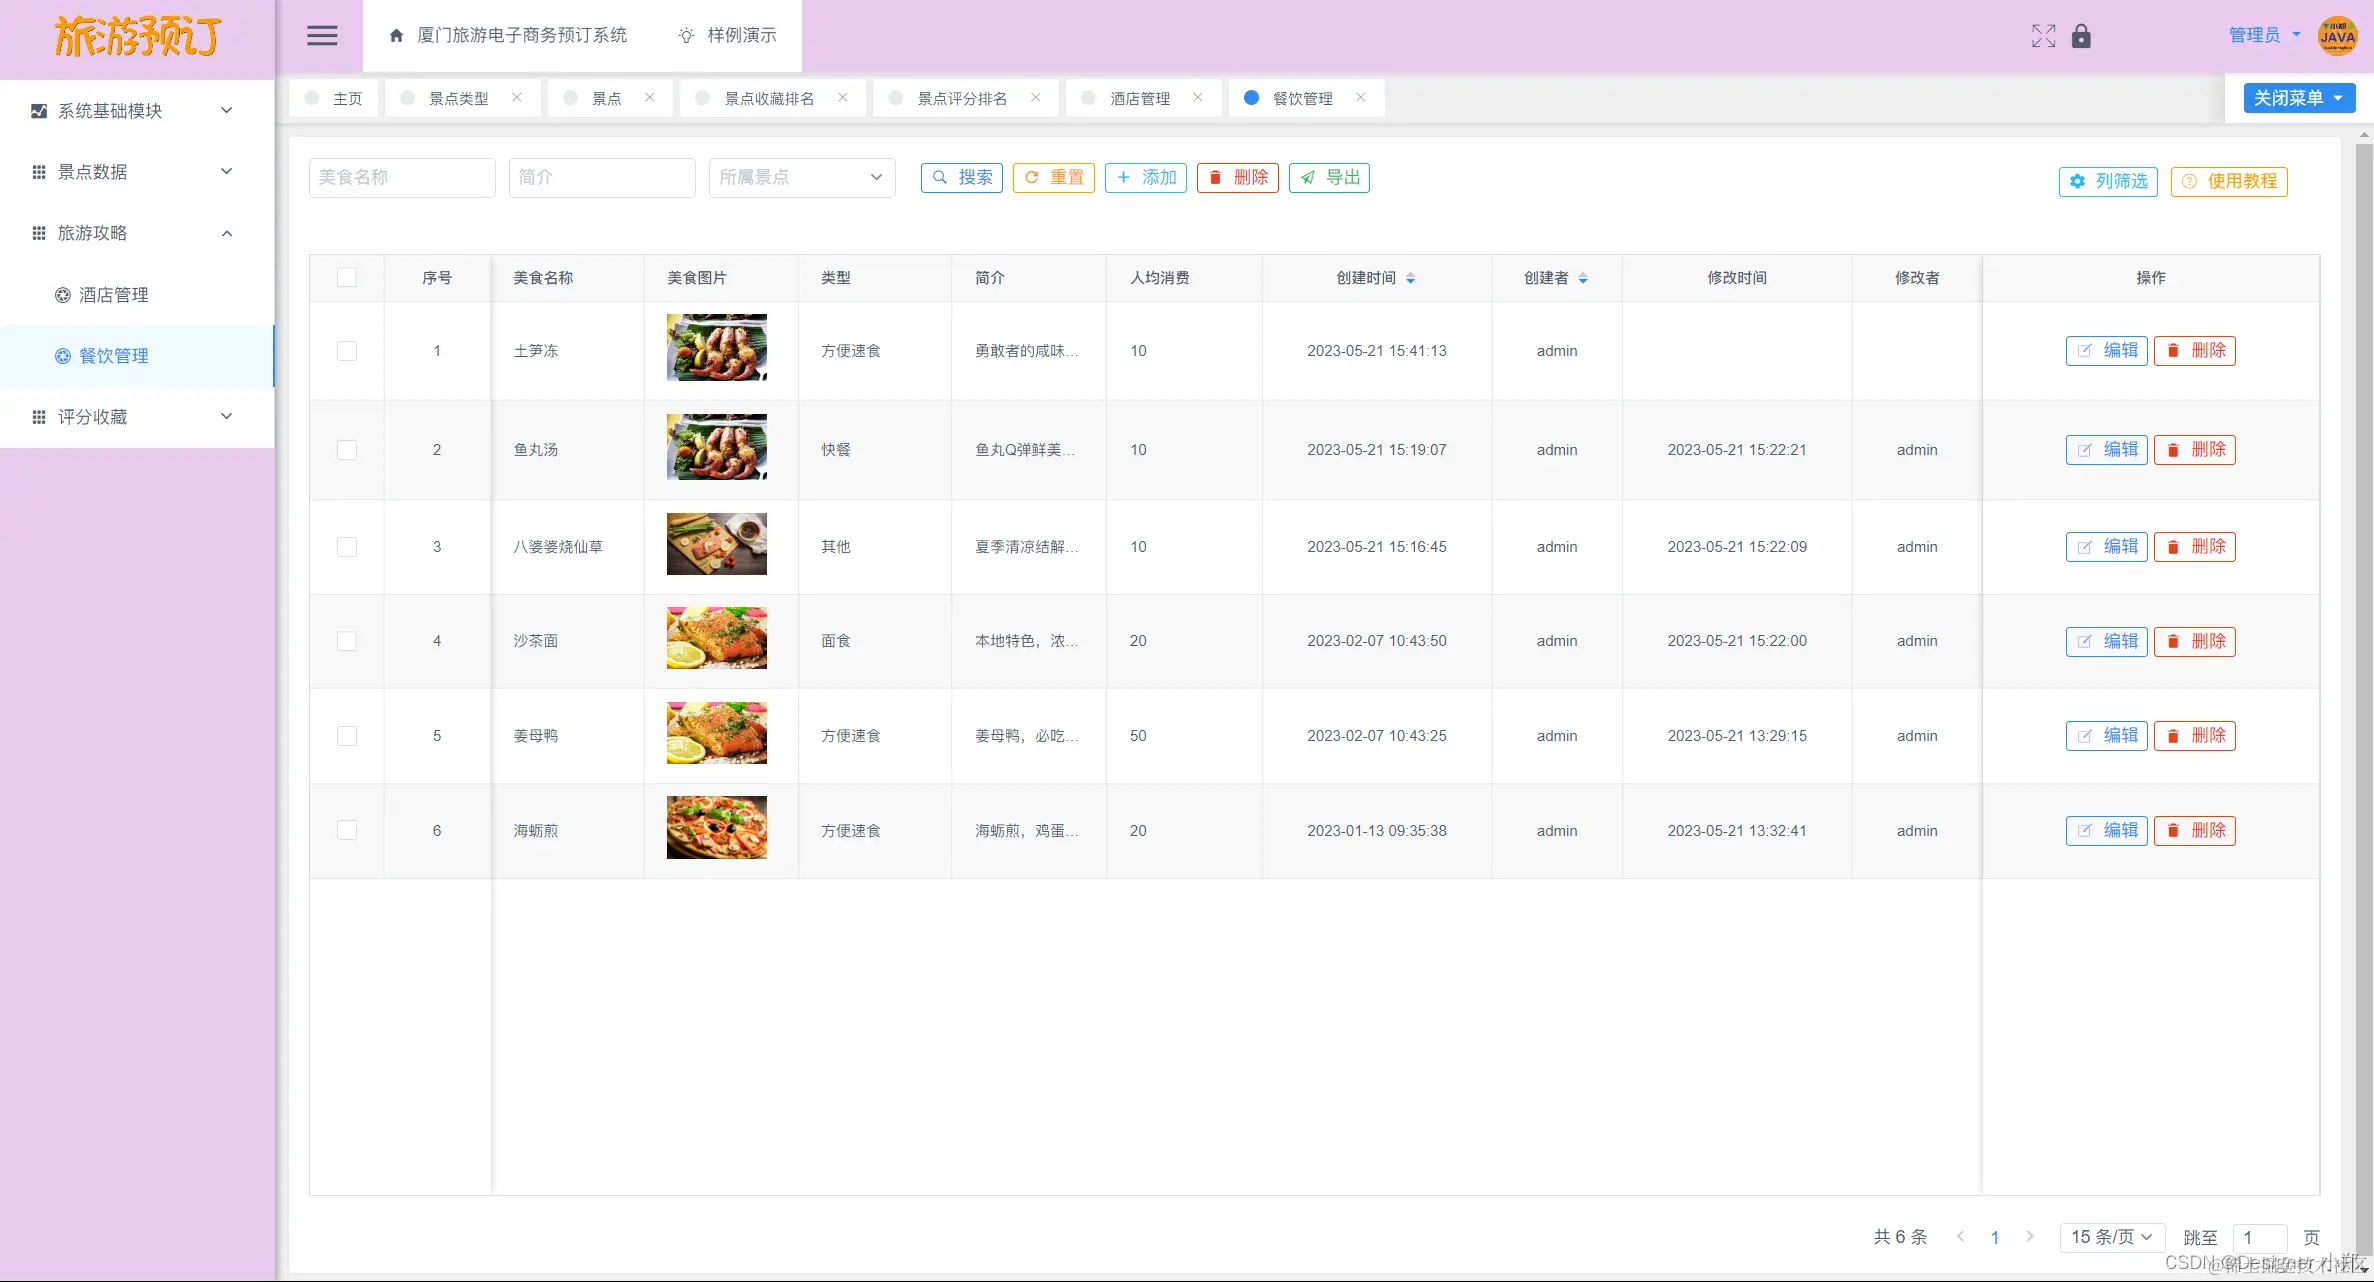Click the 添加 button
The height and width of the screenshot is (1282, 2374).
[1145, 177]
